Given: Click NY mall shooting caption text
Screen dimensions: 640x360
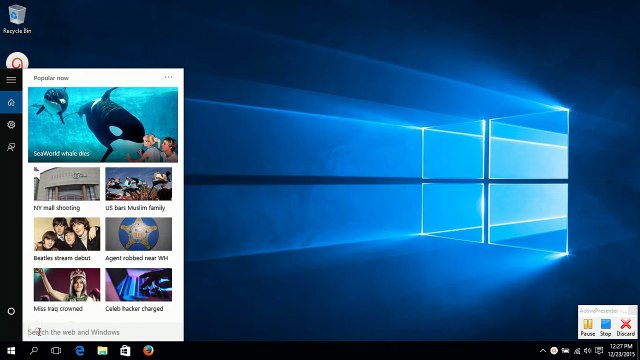Looking at the screenshot, I should [57, 208].
